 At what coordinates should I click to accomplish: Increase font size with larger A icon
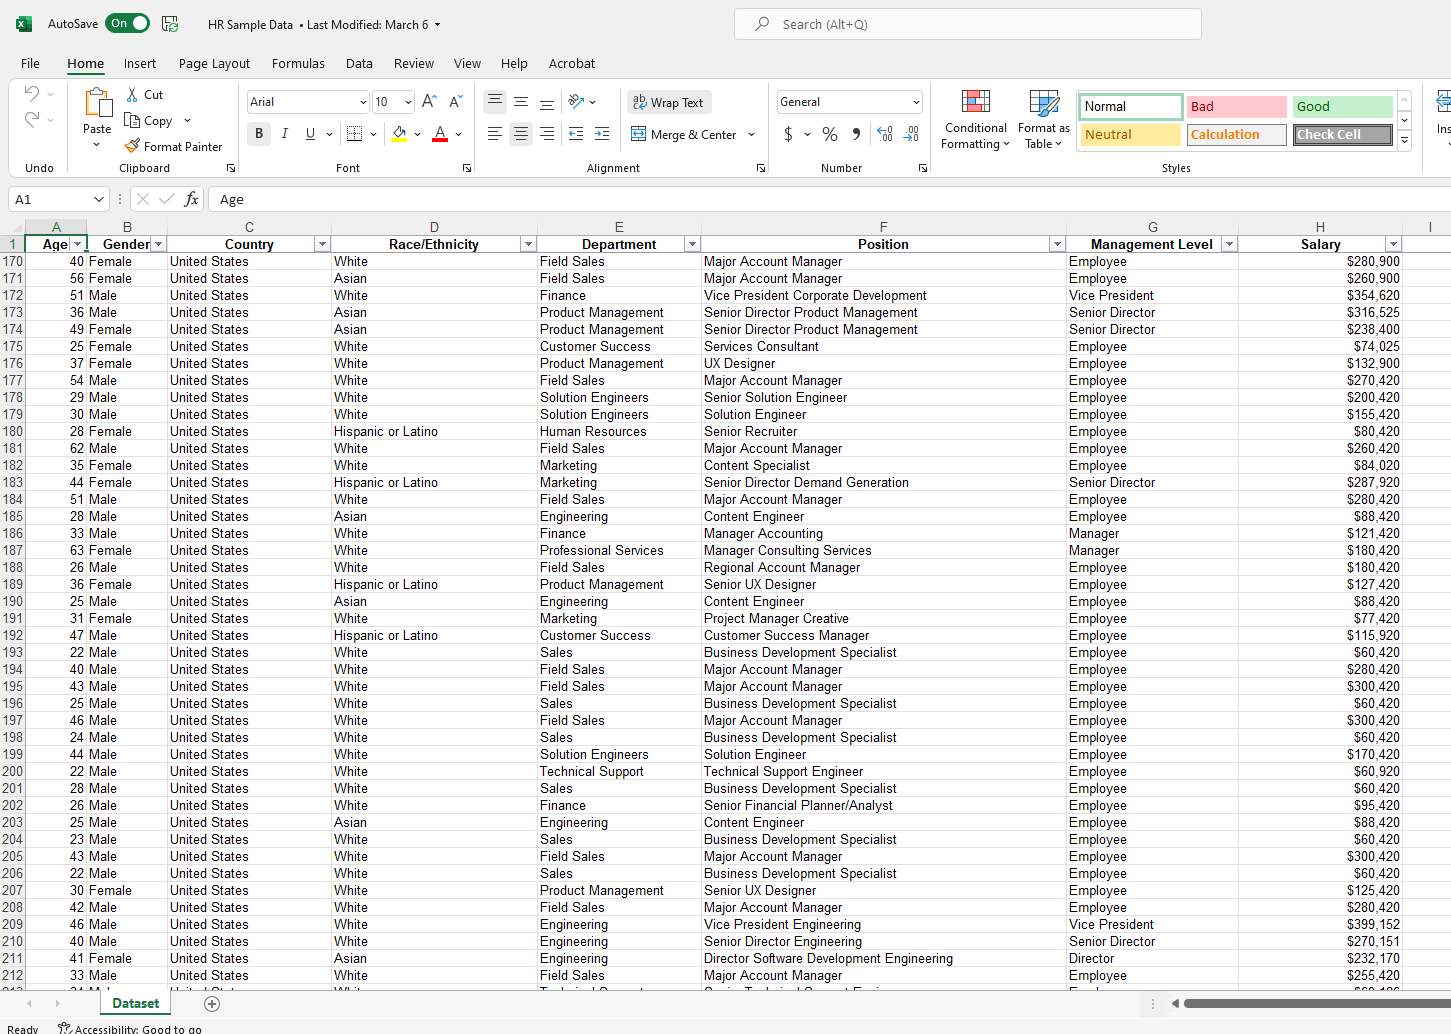tap(429, 102)
